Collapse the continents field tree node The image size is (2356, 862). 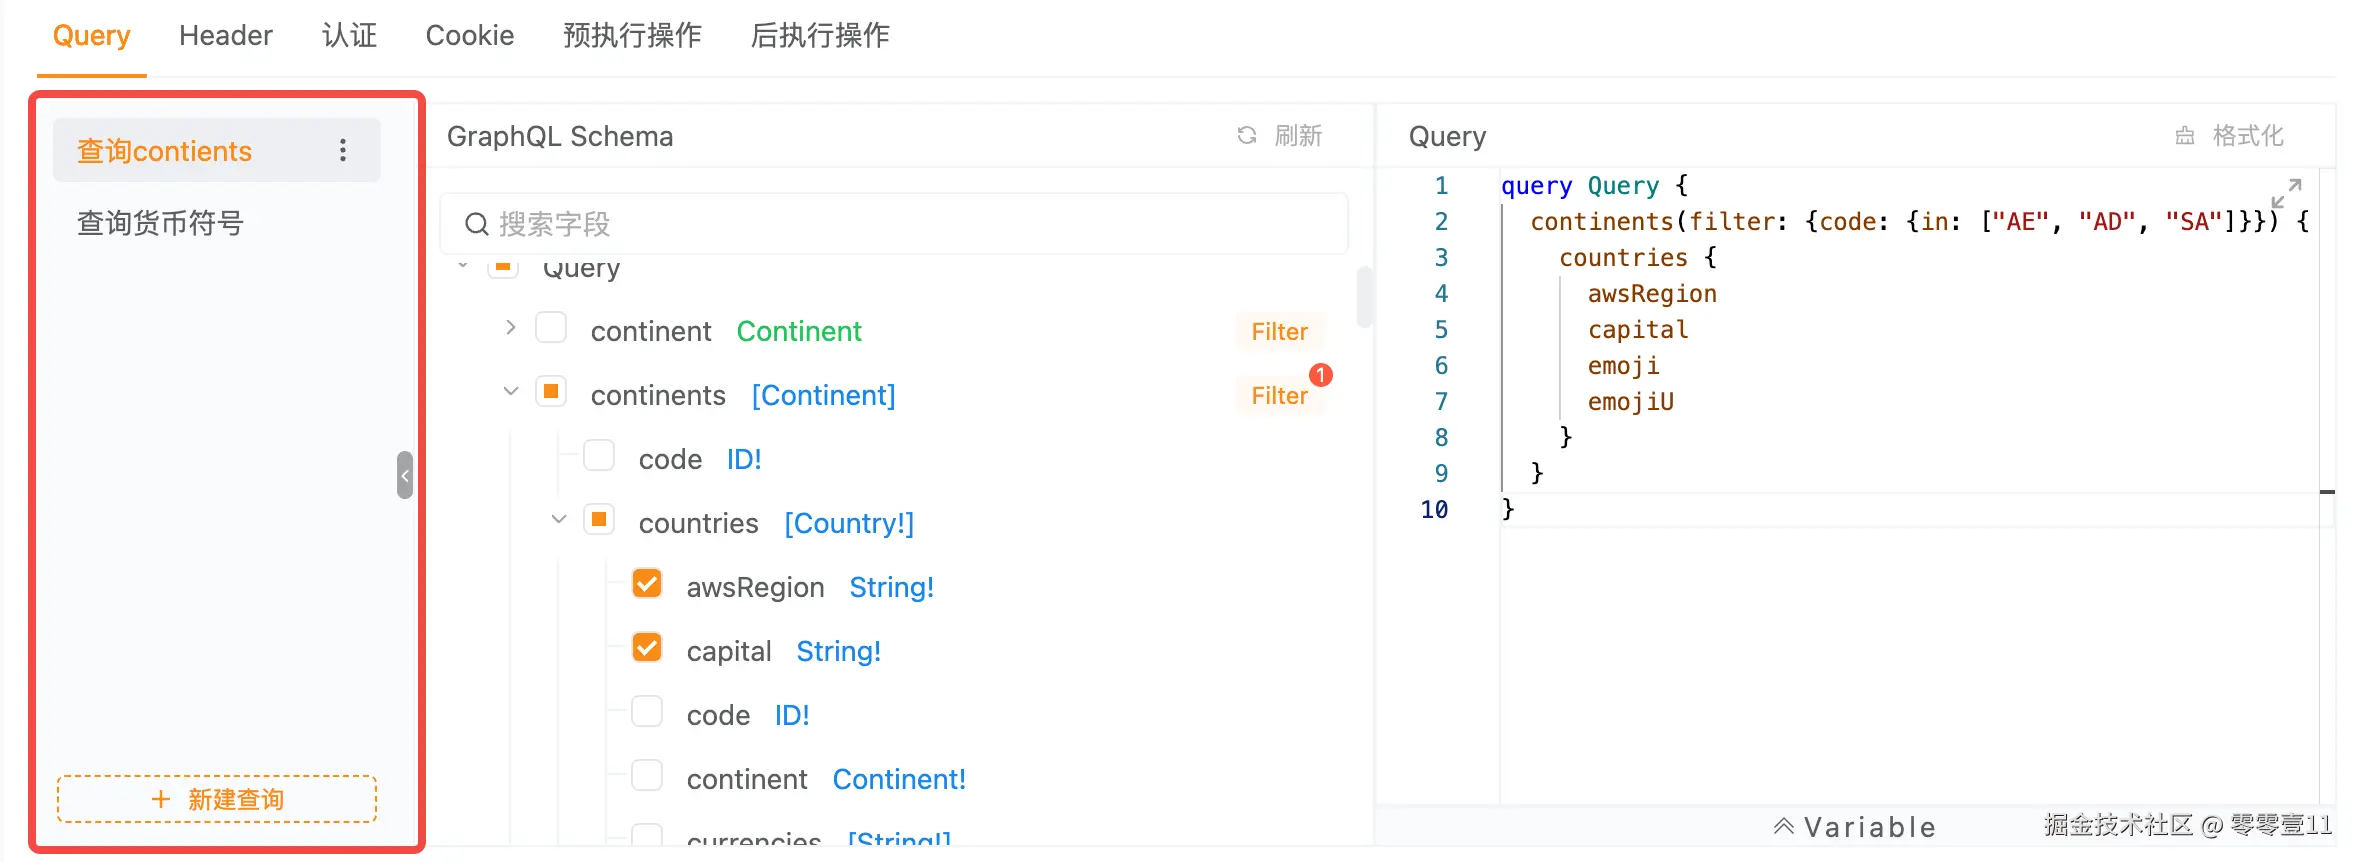tap(510, 392)
